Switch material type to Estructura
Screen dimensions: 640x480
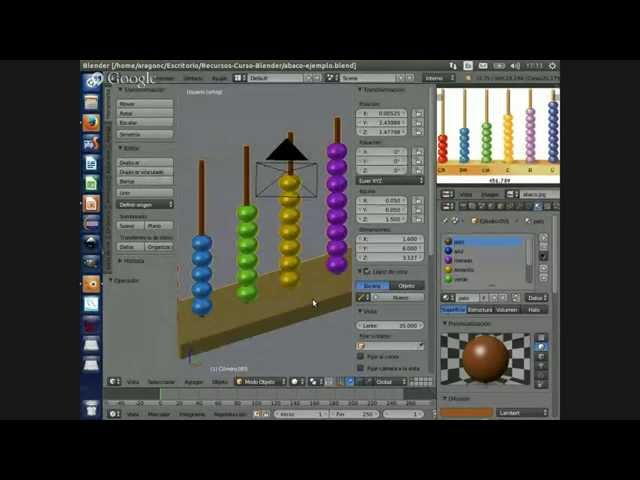(480, 310)
